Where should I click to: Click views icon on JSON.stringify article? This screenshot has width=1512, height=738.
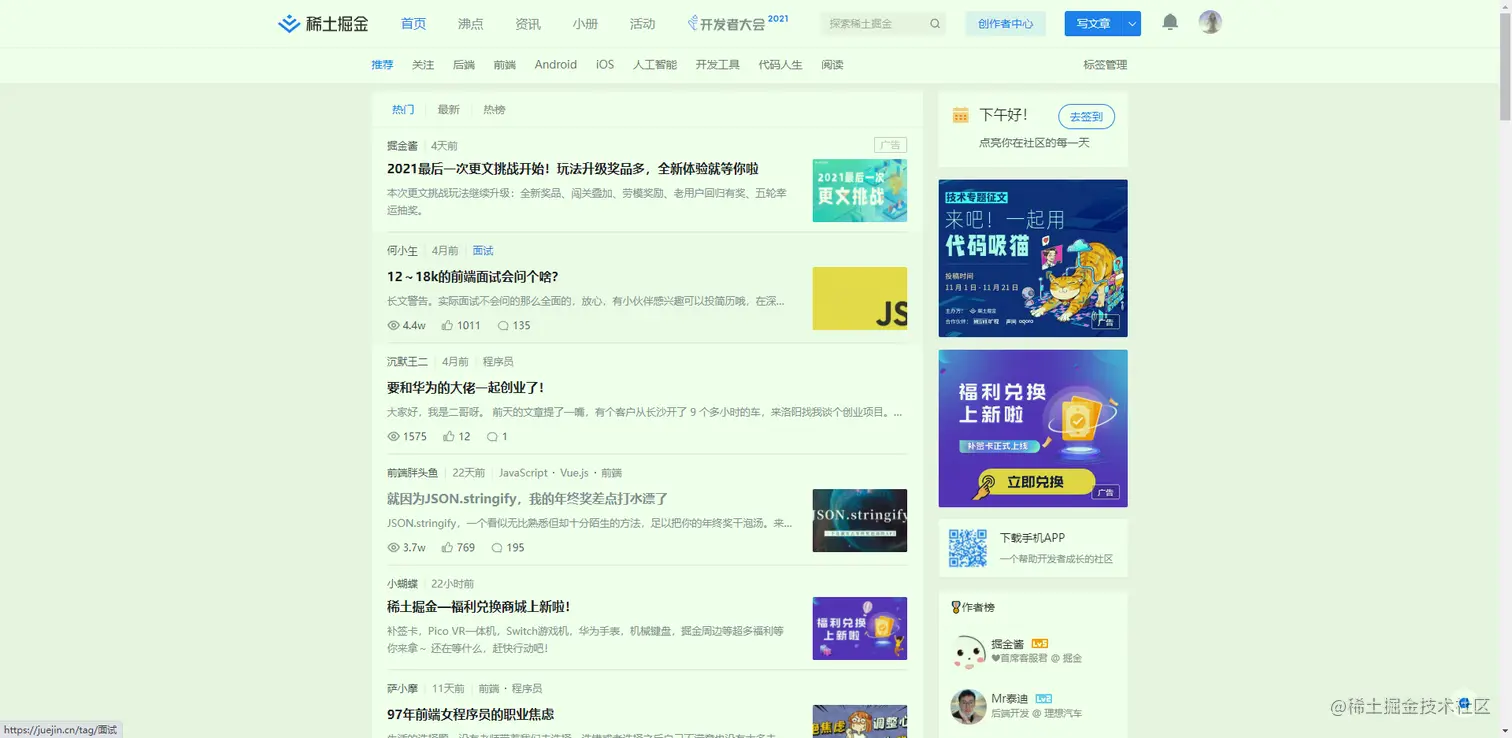click(x=393, y=548)
